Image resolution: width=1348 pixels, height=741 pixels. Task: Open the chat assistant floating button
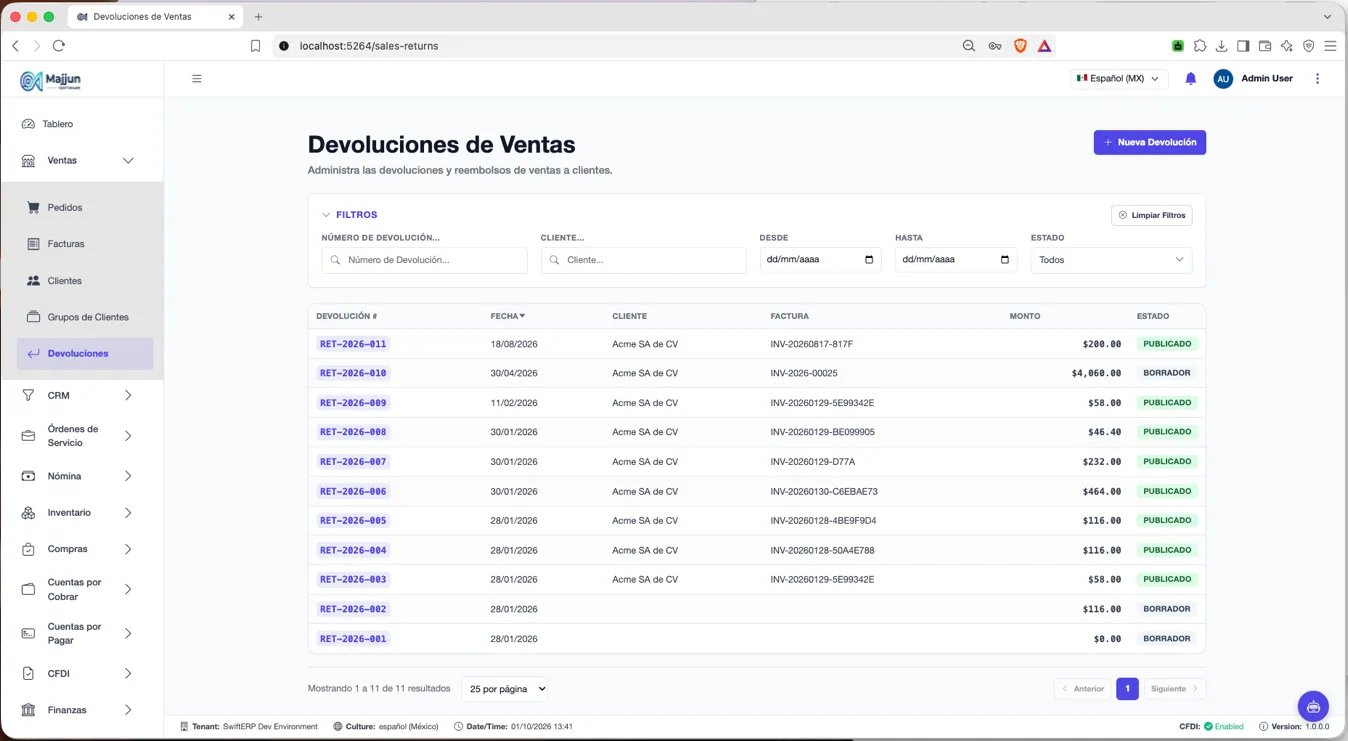pyautogui.click(x=1313, y=707)
